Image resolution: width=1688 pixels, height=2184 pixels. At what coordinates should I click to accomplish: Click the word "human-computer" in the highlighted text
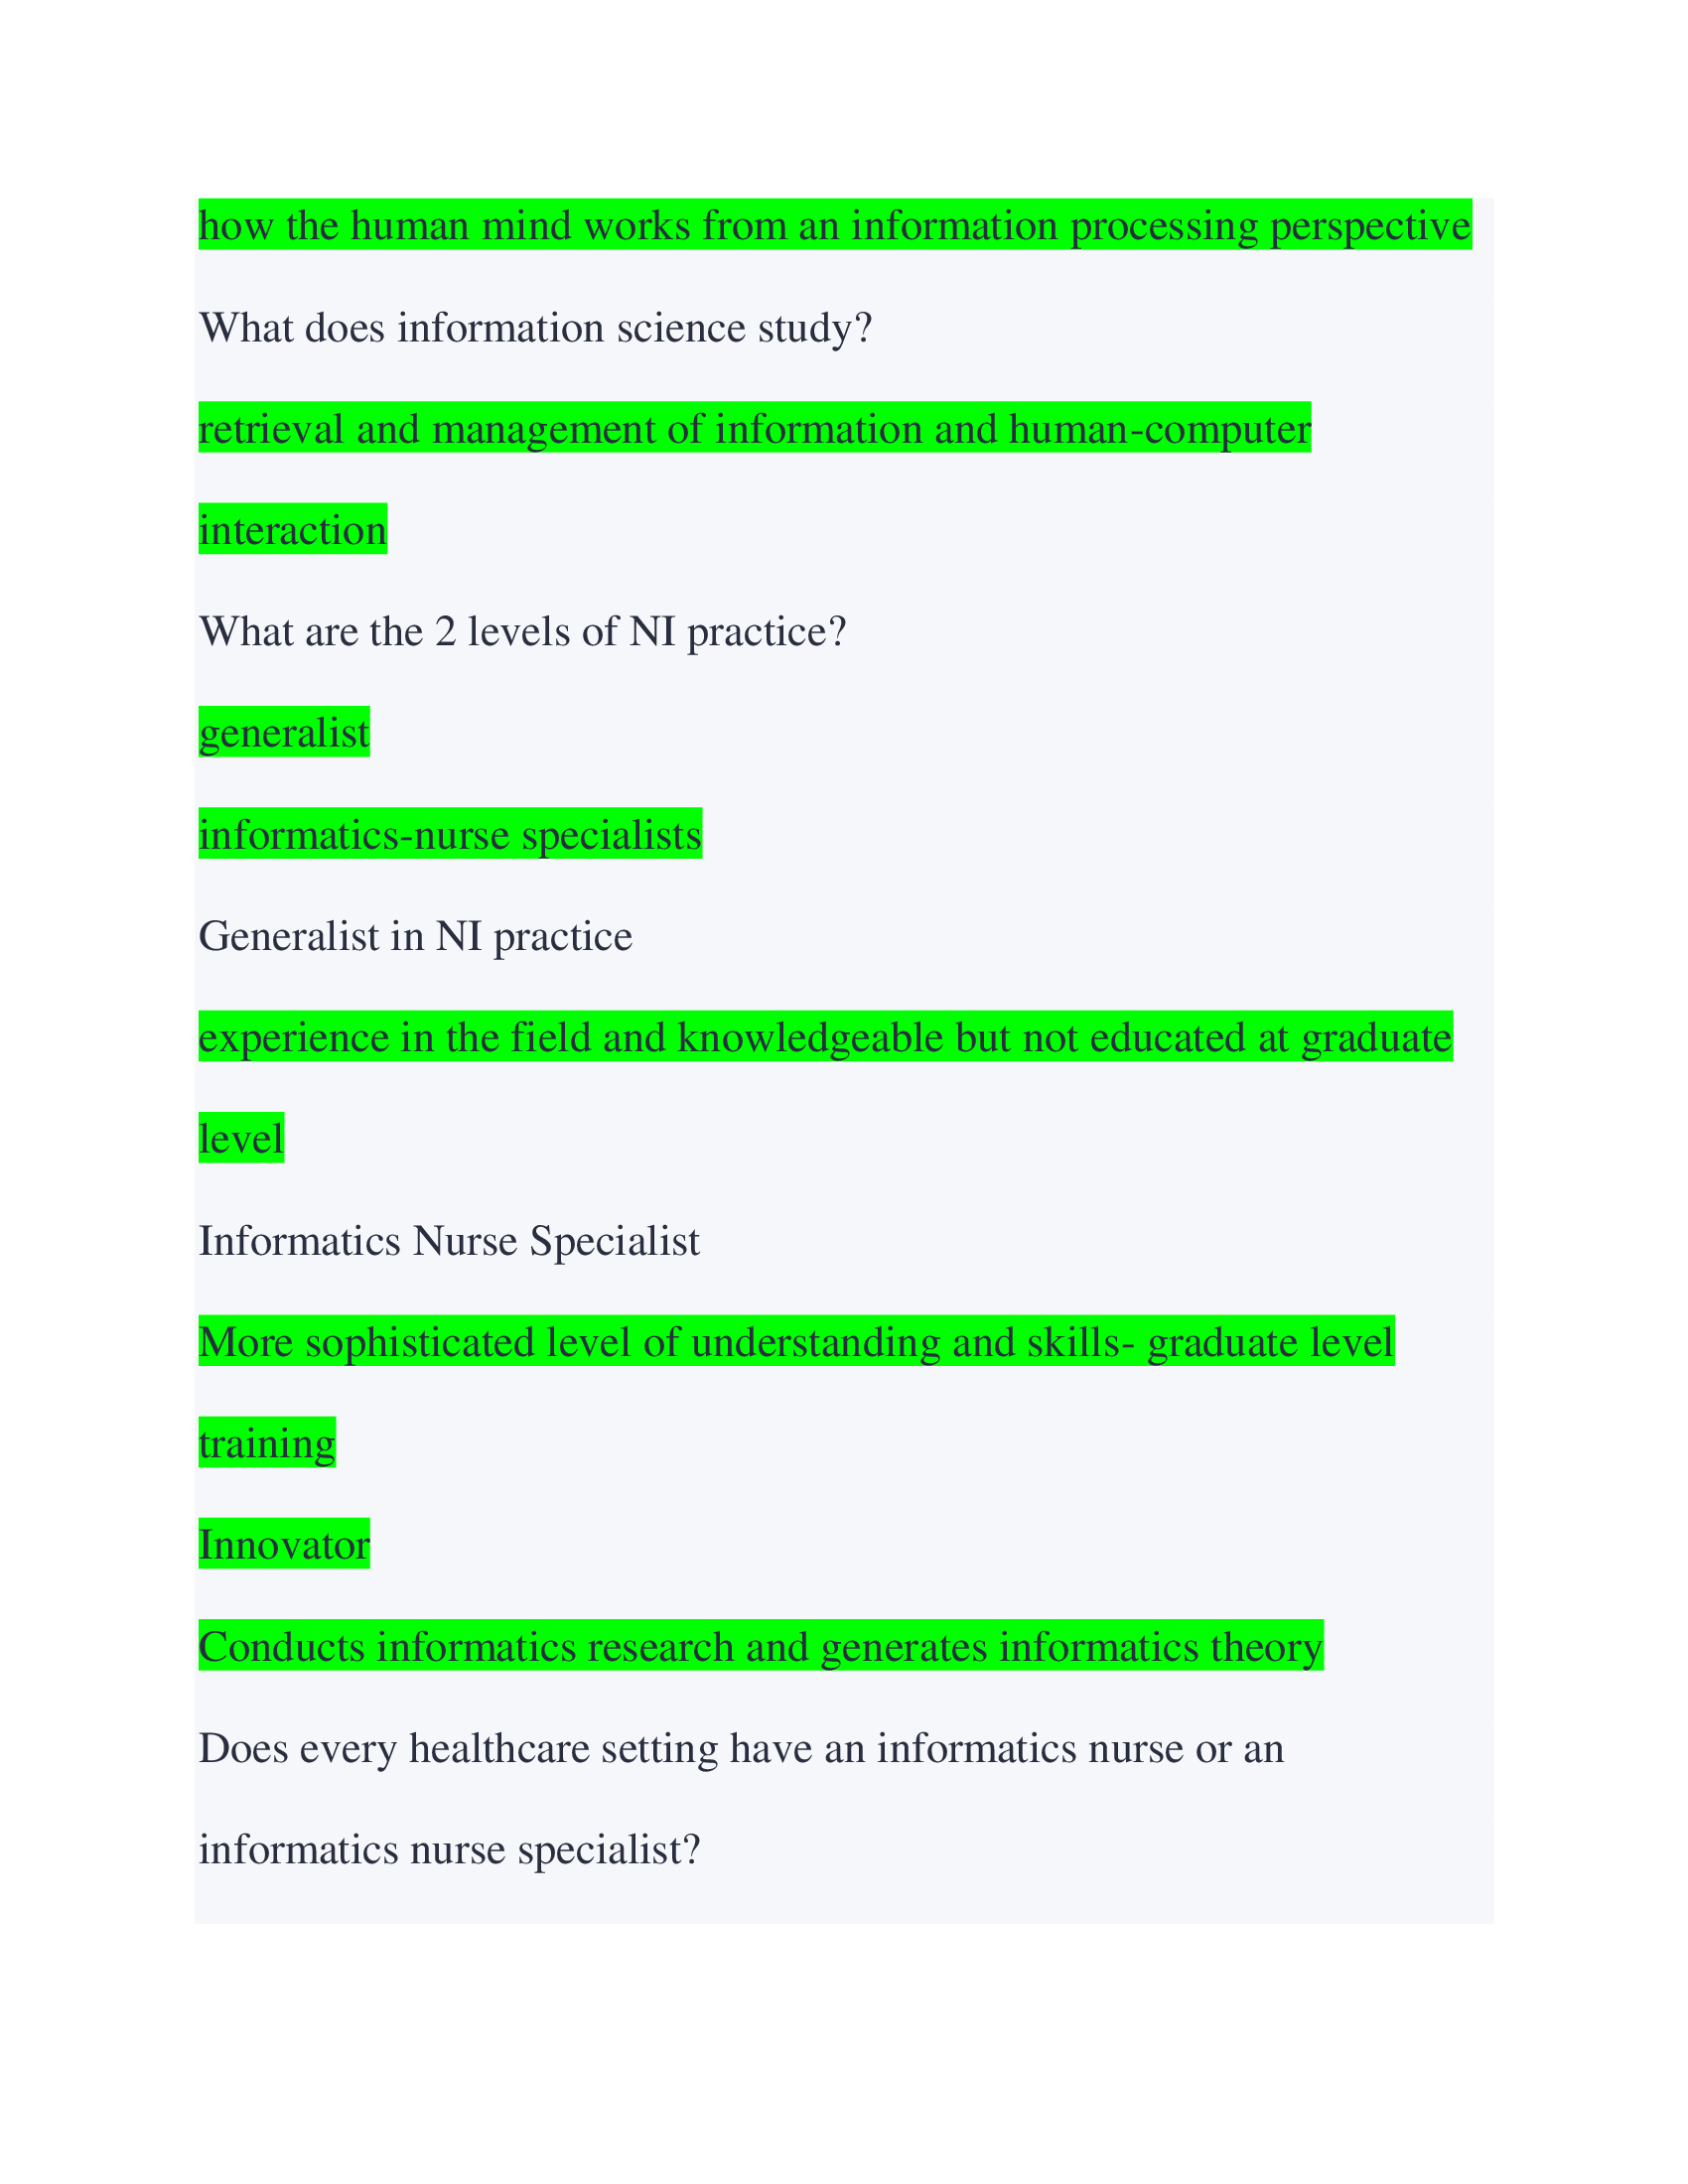tap(1160, 429)
